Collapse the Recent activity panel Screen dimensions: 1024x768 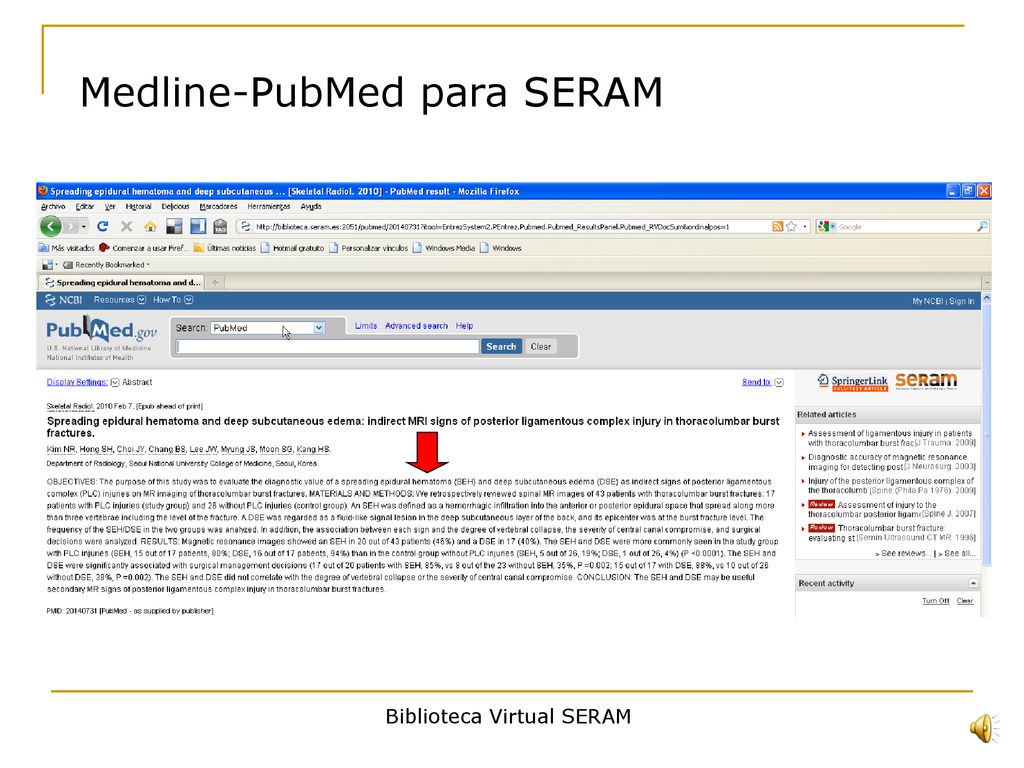click(x=973, y=583)
